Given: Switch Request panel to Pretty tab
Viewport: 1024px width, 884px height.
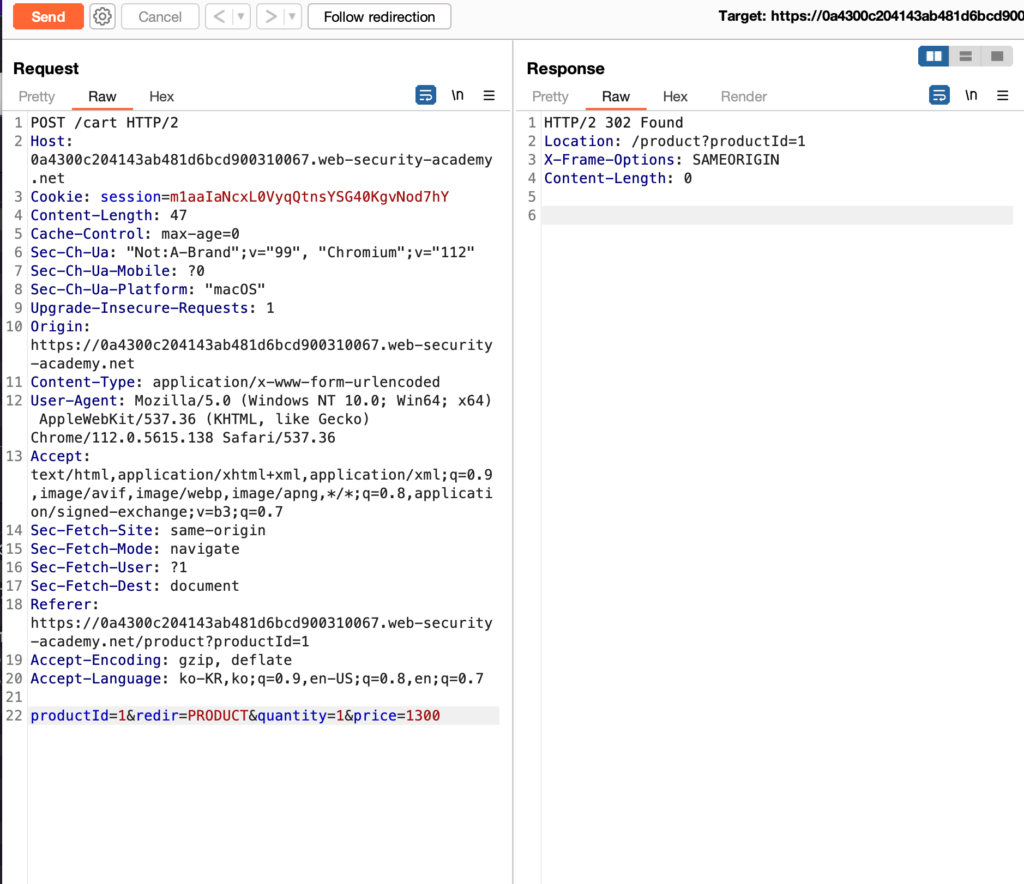Looking at the screenshot, I should [37, 97].
